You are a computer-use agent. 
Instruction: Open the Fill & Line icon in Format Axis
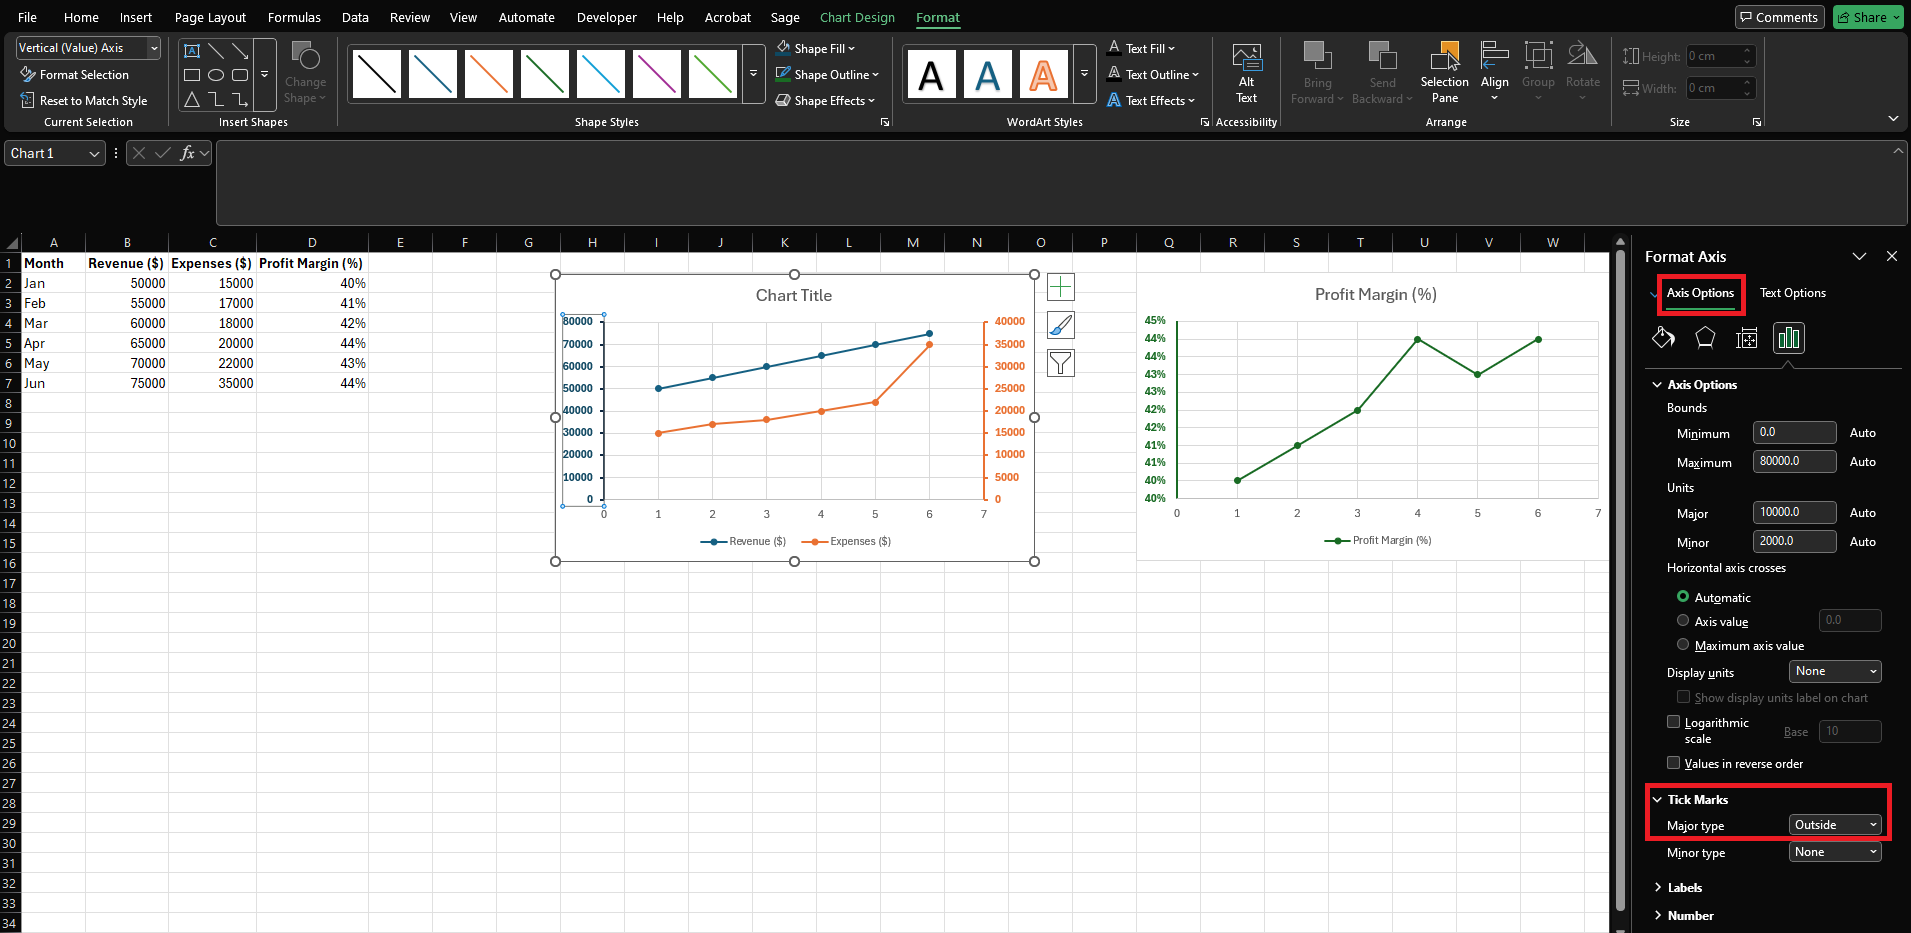[1664, 338]
